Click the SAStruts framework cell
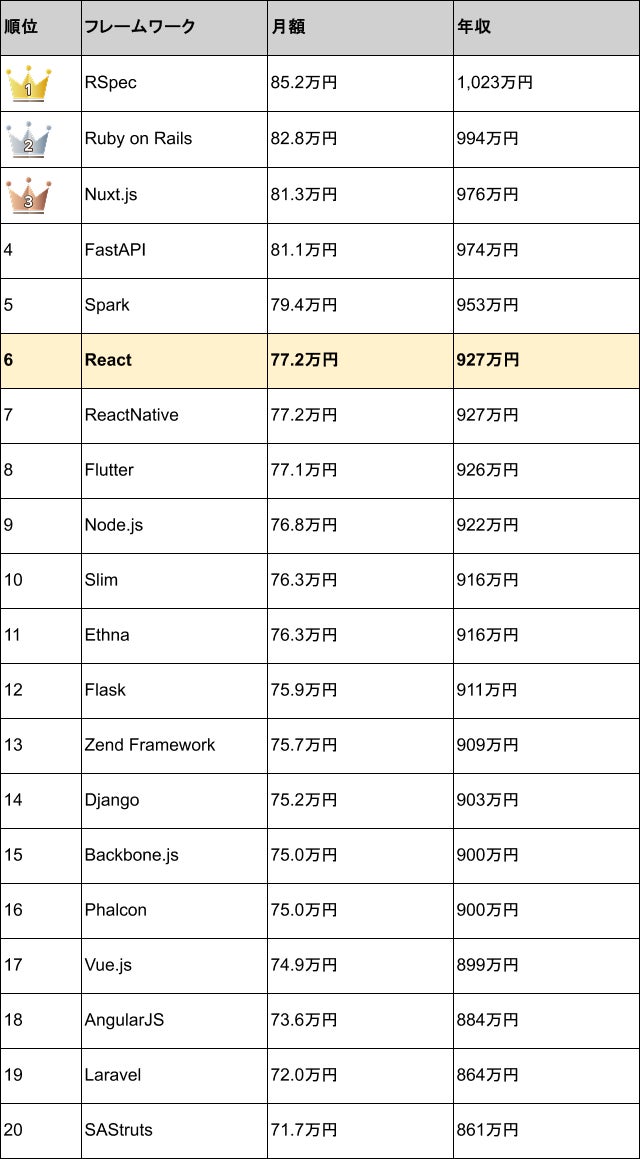The image size is (640, 1159). pos(174,1130)
